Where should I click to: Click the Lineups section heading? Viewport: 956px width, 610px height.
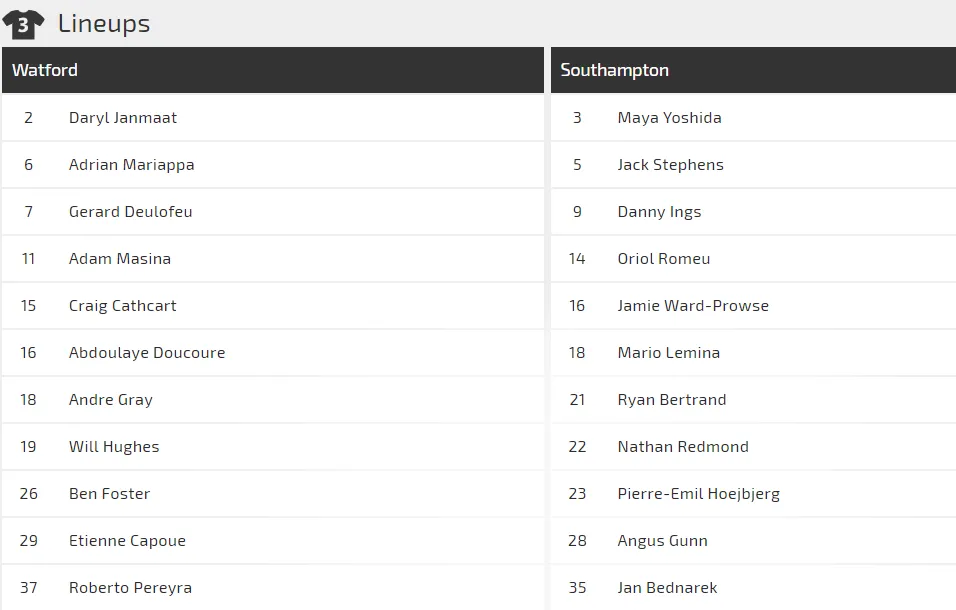104,24
